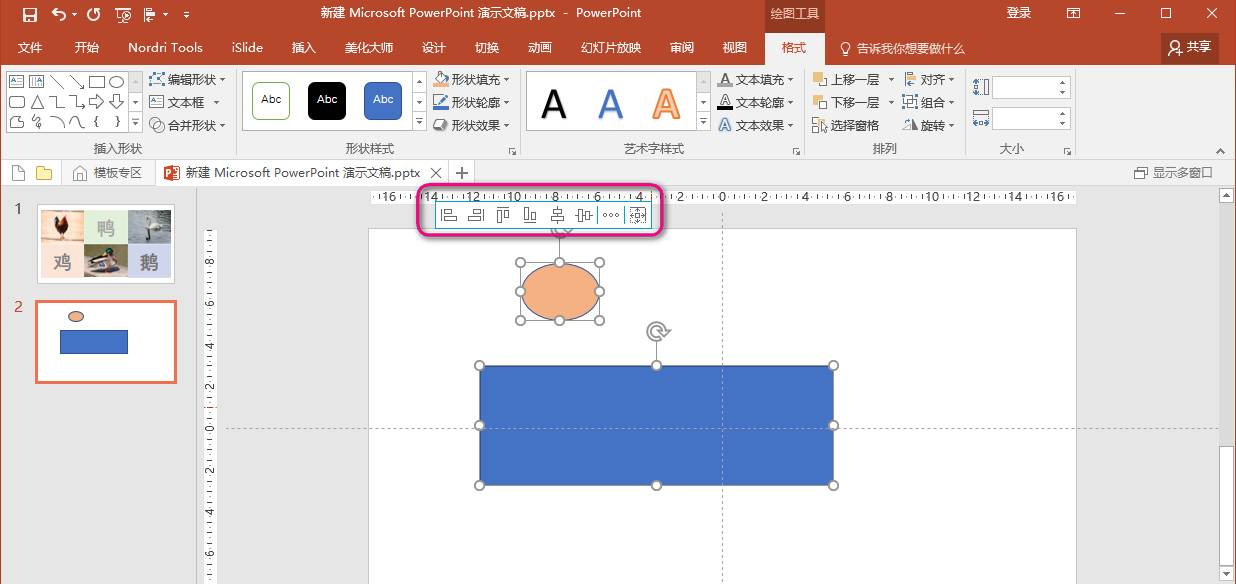Click the Share (共享) button

(x=1190, y=47)
